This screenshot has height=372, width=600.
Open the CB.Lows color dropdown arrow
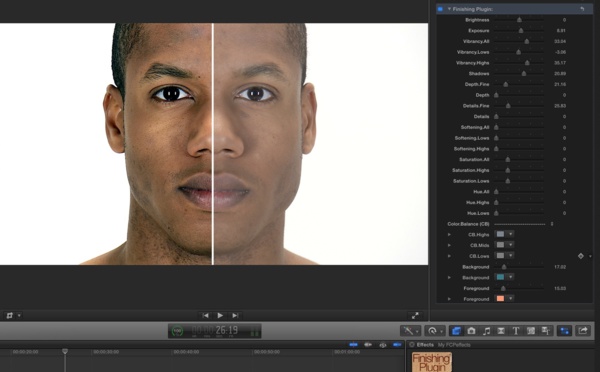pos(510,255)
